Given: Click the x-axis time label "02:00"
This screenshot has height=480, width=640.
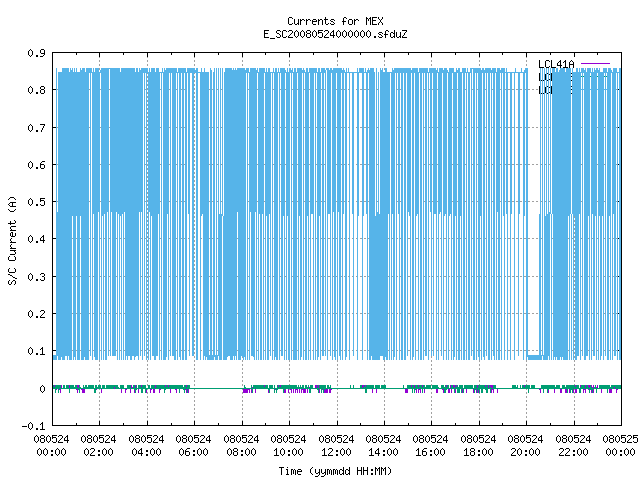Looking at the screenshot, I should (x=98, y=452).
